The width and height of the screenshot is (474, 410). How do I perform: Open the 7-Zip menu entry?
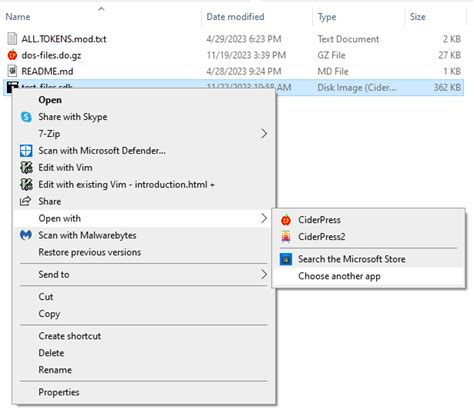pos(144,134)
